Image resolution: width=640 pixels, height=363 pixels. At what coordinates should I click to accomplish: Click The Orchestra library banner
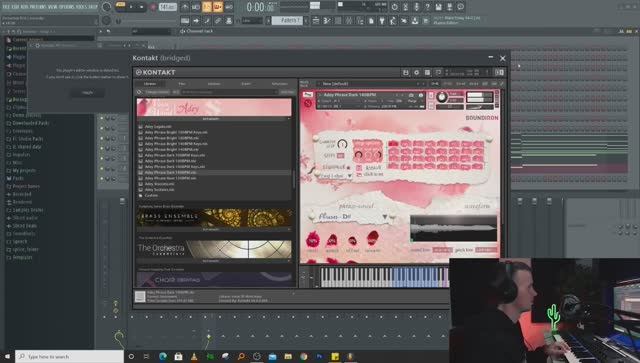coord(214,249)
